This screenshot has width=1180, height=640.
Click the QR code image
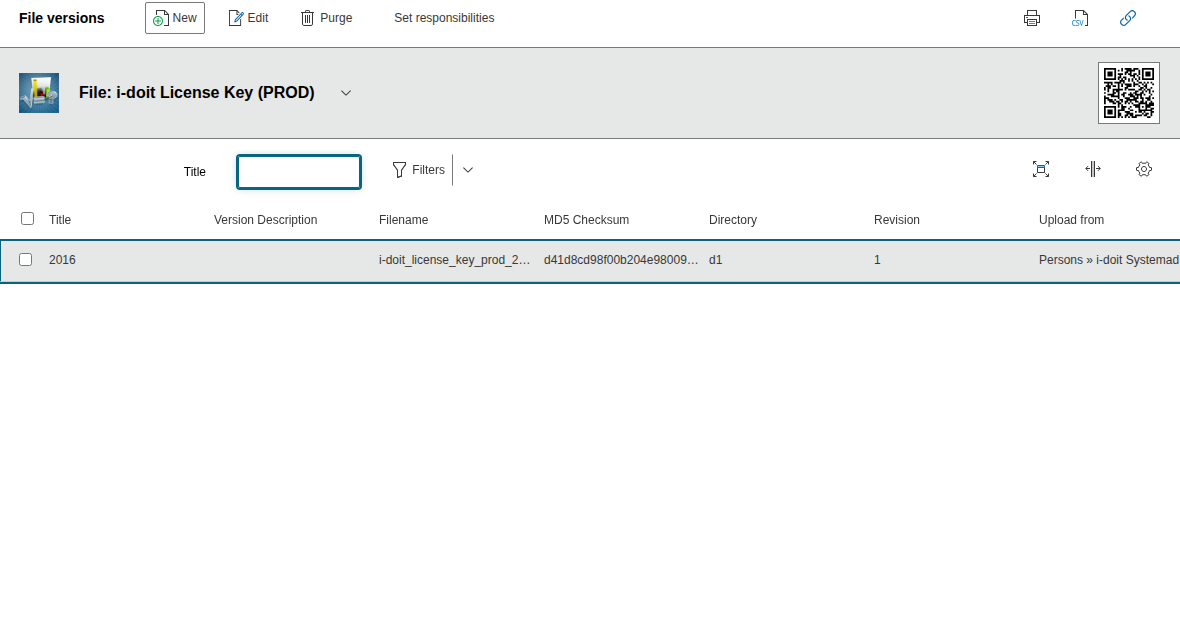[1129, 93]
